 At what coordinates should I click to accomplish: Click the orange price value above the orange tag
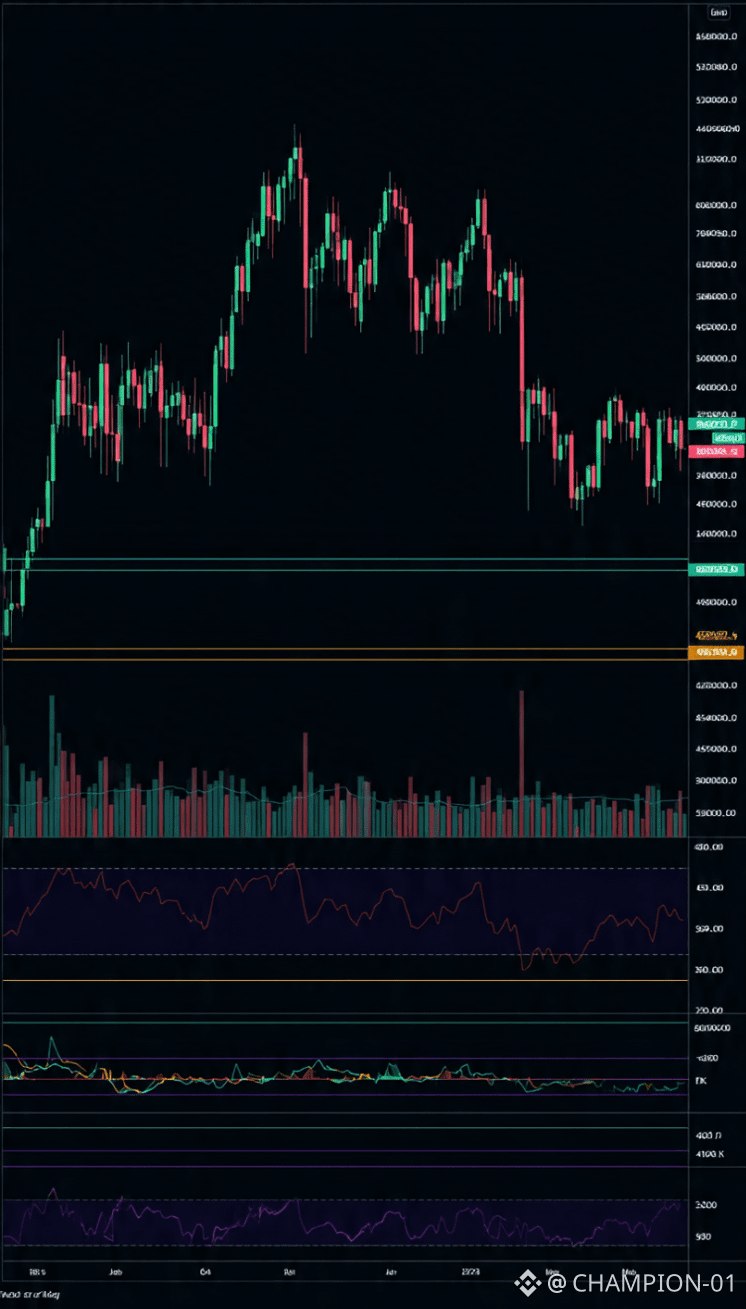coord(717,635)
